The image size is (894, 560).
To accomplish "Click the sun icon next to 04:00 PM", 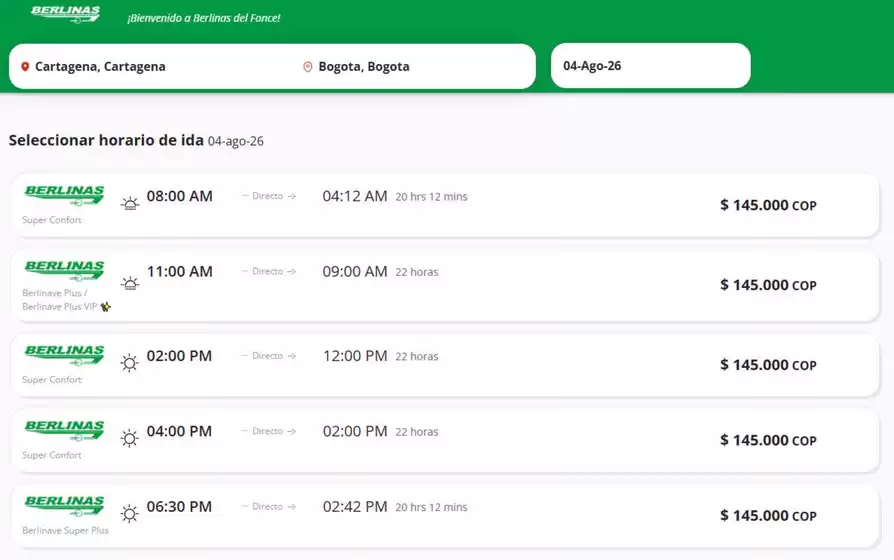I will coord(129,438).
